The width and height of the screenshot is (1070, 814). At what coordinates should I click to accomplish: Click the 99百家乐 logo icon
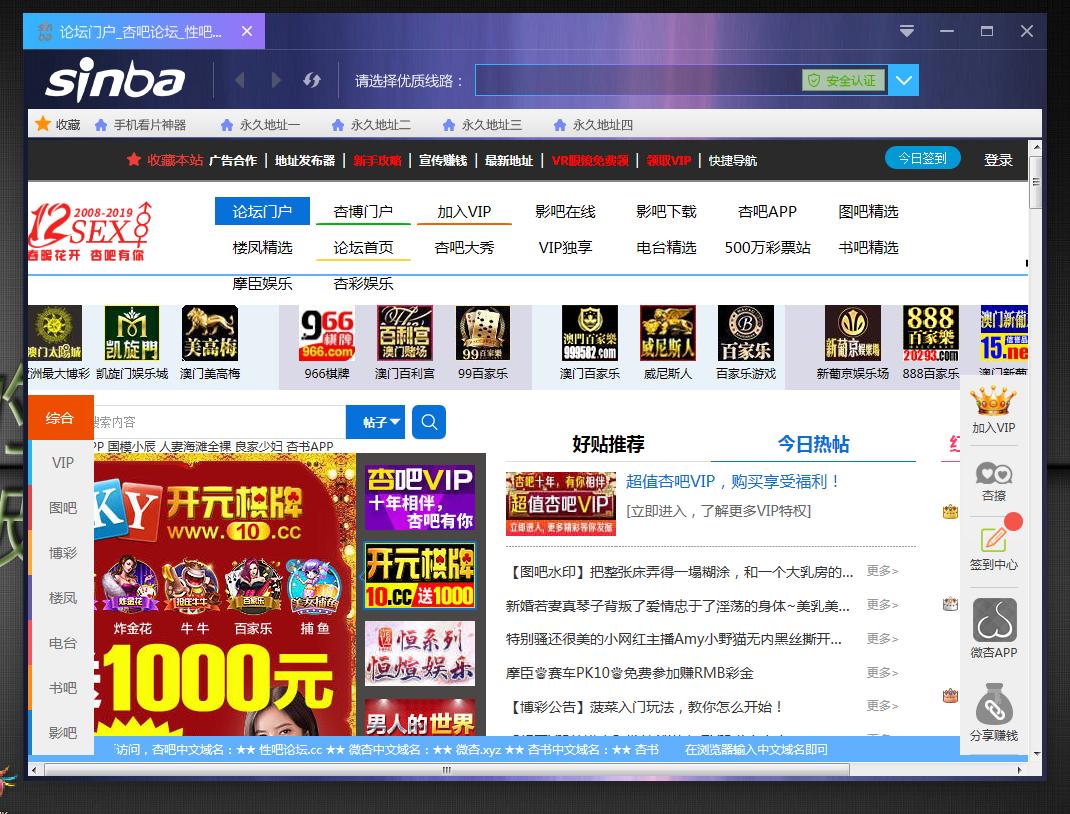click(482, 333)
